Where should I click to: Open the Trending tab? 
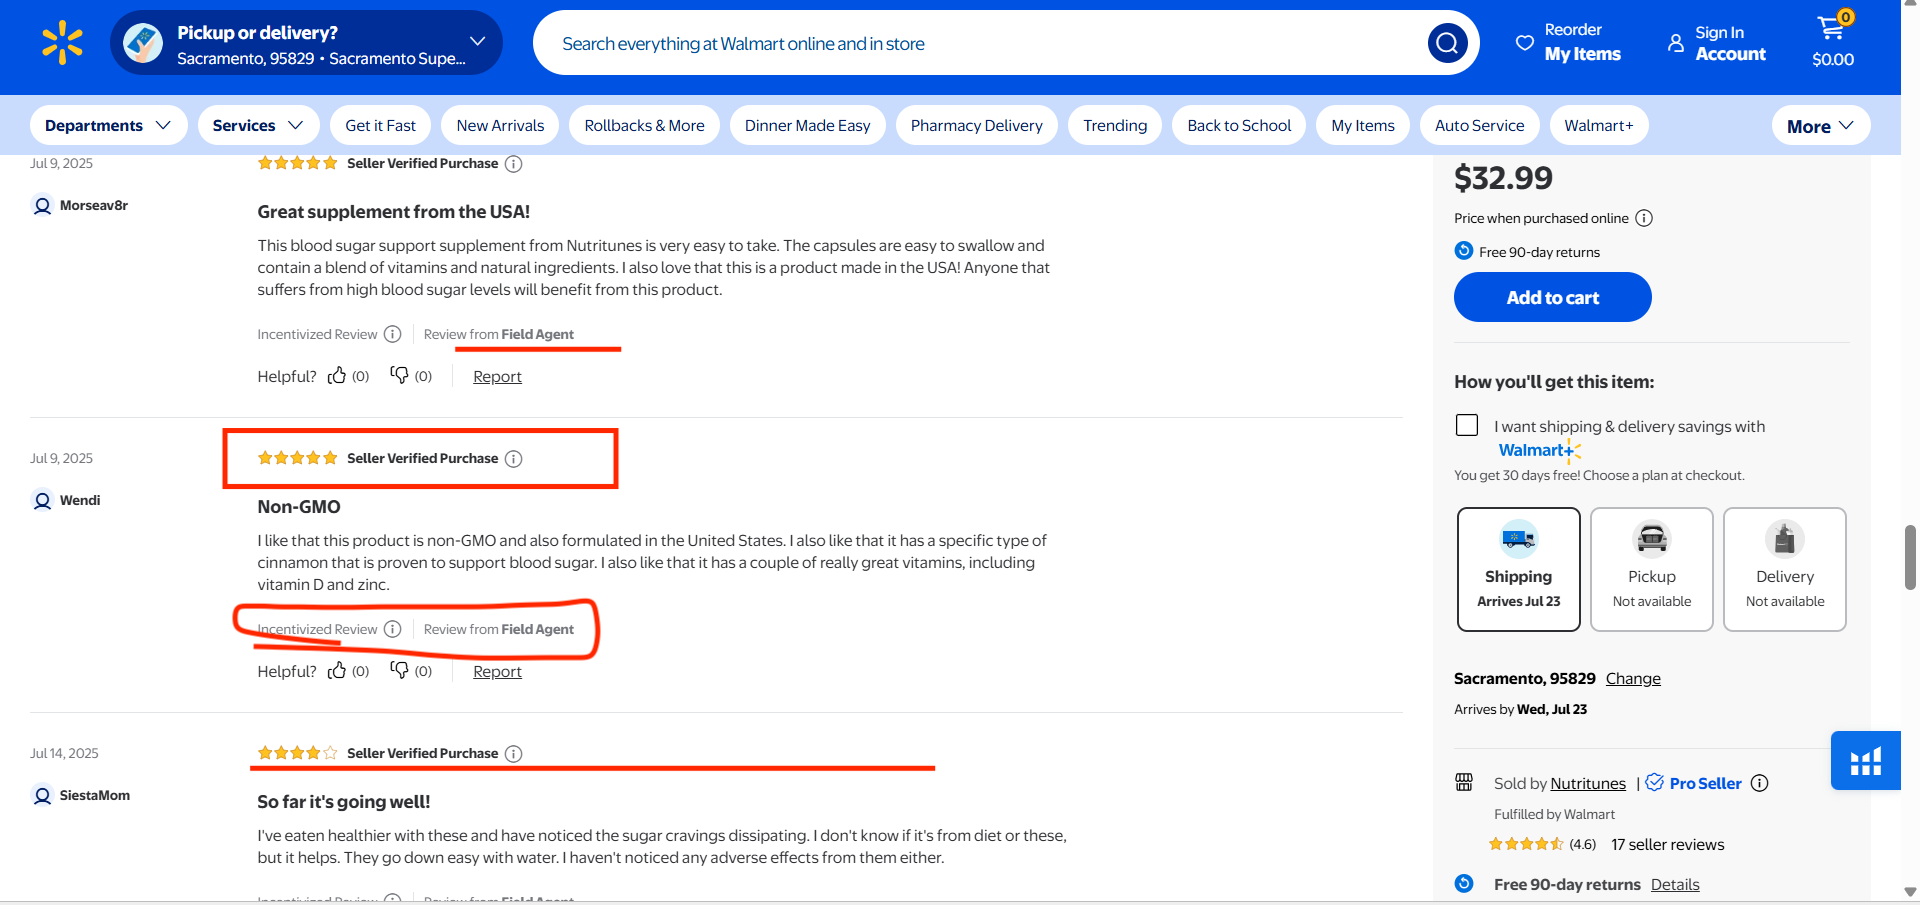pos(1115,125)
